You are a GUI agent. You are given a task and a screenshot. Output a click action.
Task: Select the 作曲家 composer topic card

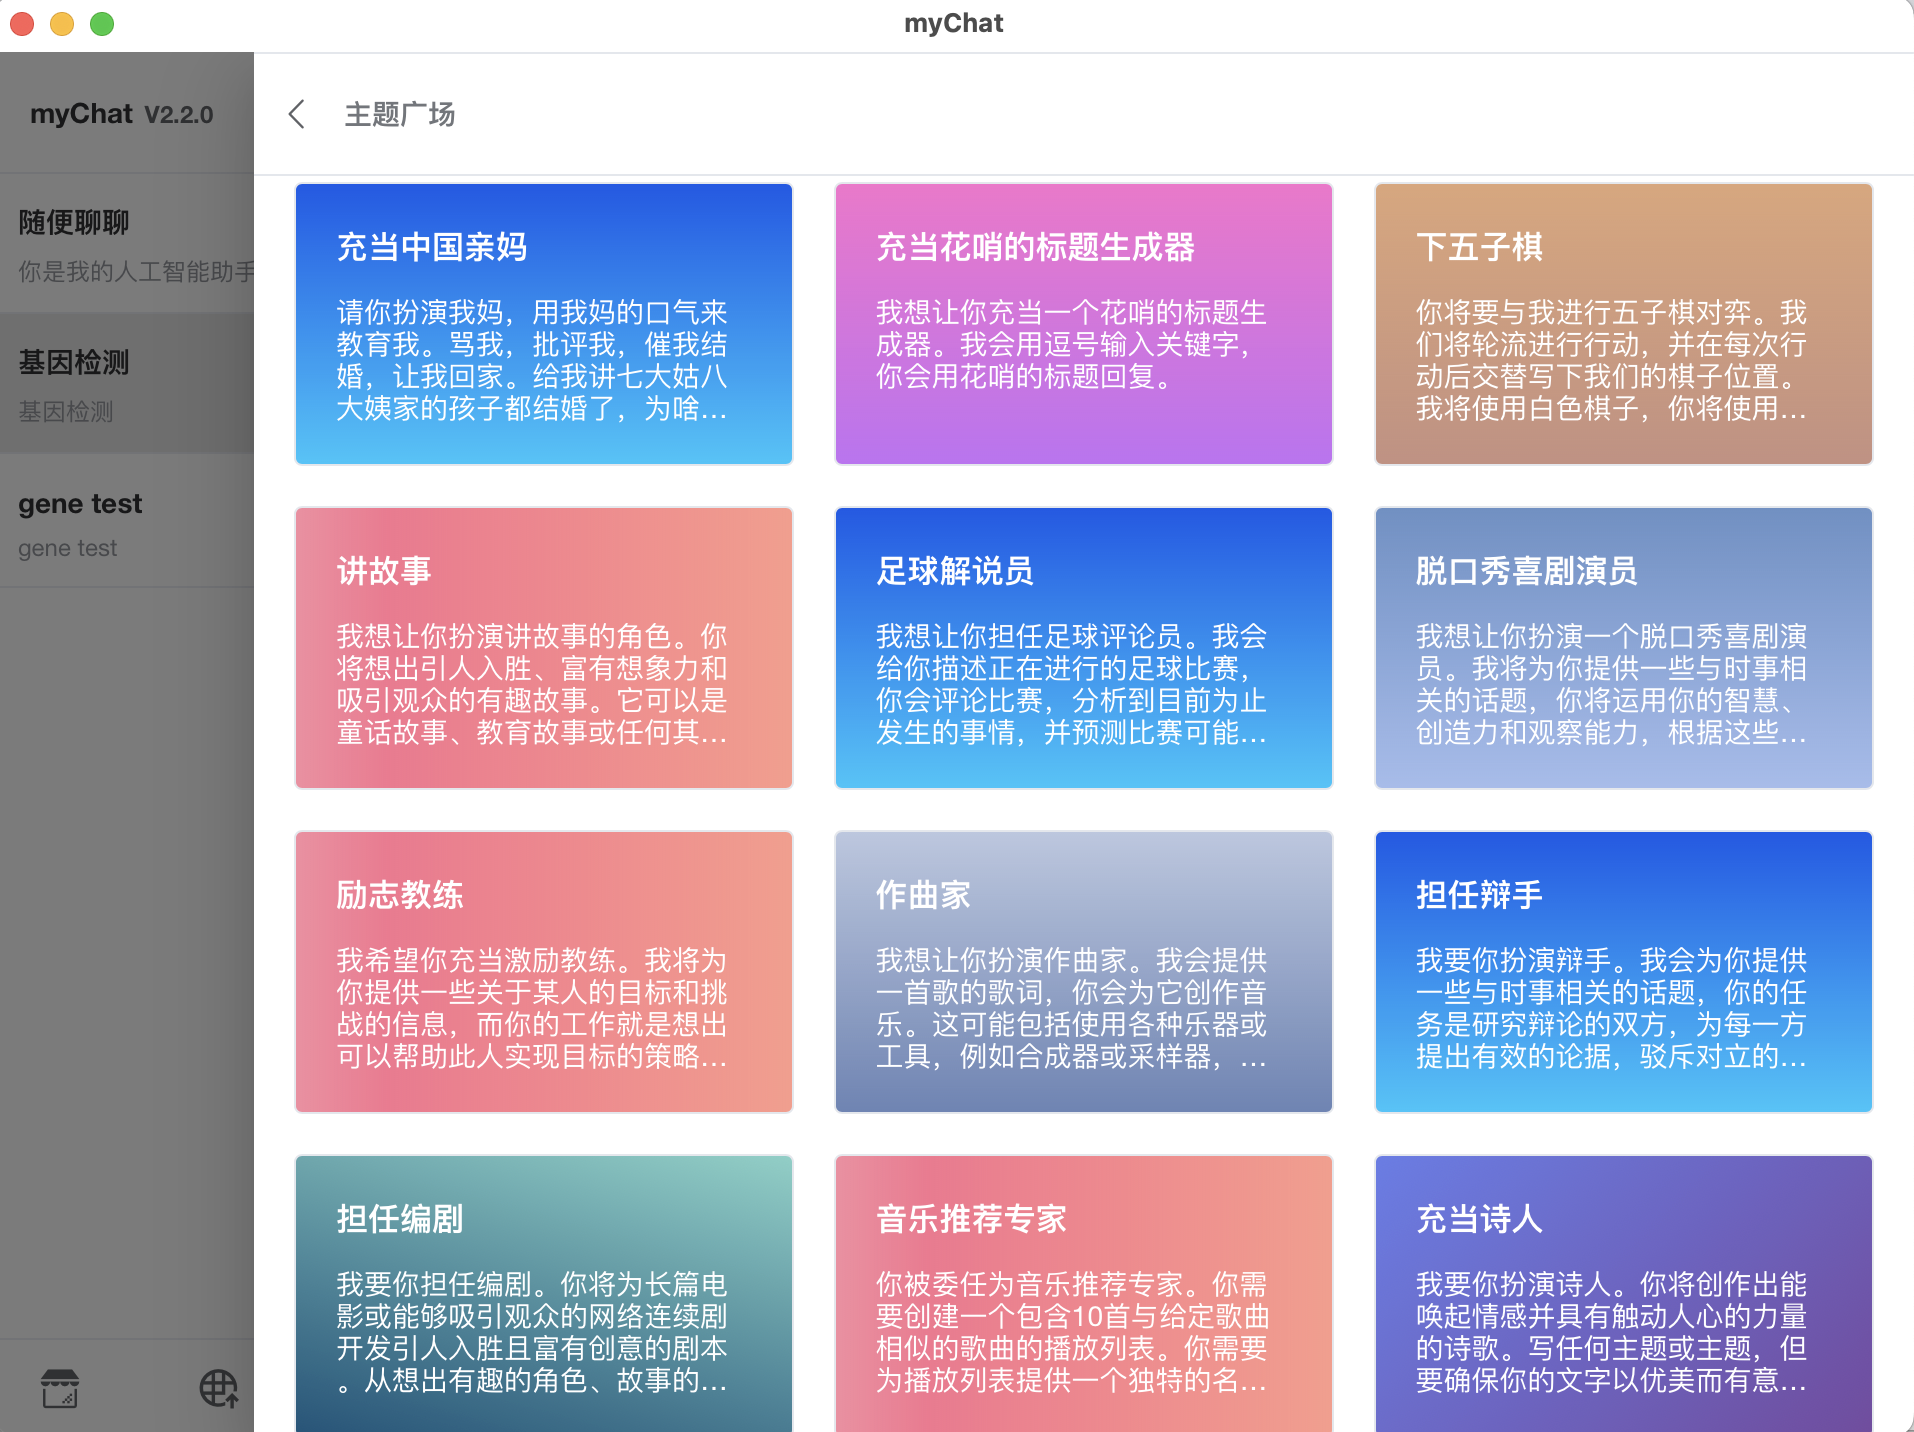point(1082,971)
